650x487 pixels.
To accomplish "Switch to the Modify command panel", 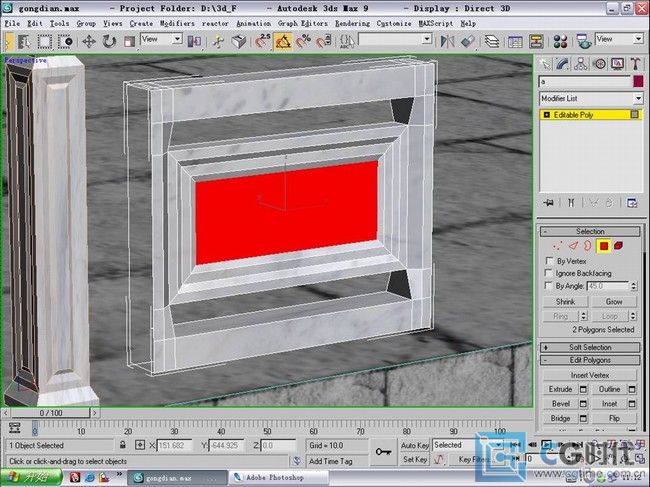I will click(x=562, y=64).
